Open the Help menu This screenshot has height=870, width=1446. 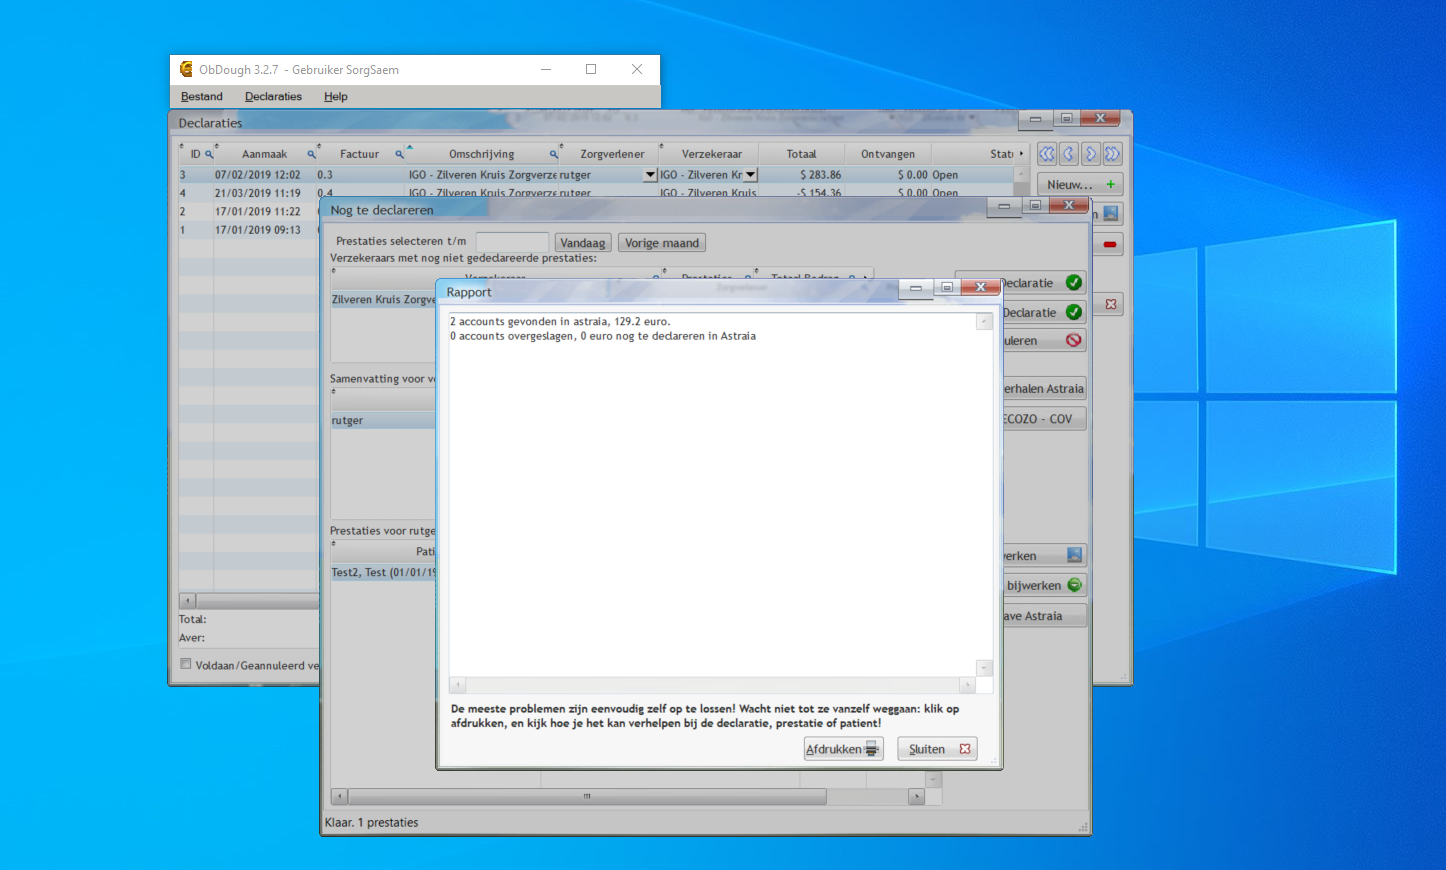pos(336,97)
